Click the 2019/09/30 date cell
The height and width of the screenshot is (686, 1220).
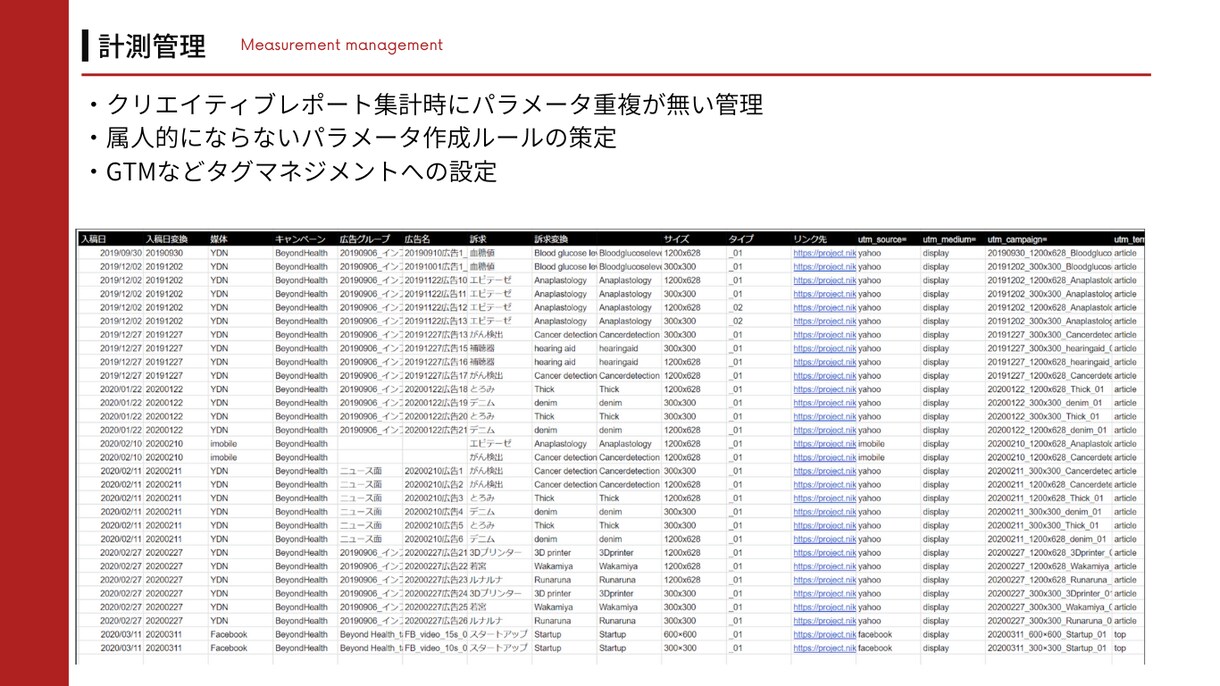121,254
